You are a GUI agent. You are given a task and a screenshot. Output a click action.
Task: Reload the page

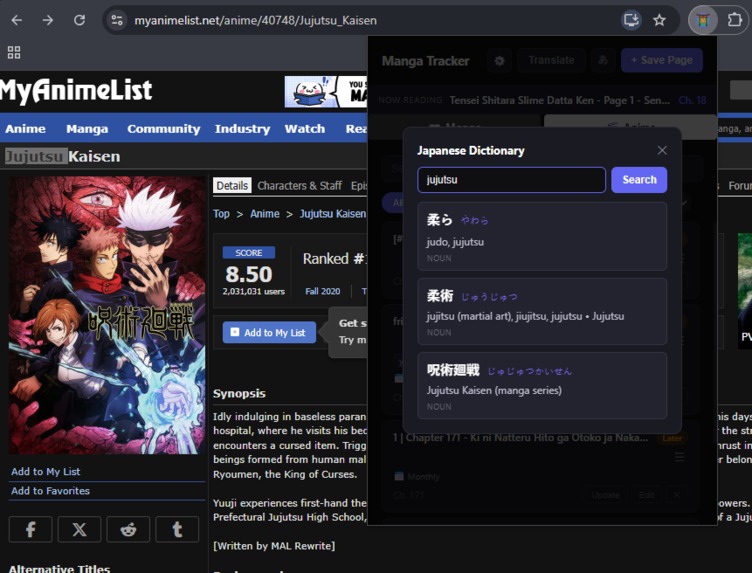point(80,20)
